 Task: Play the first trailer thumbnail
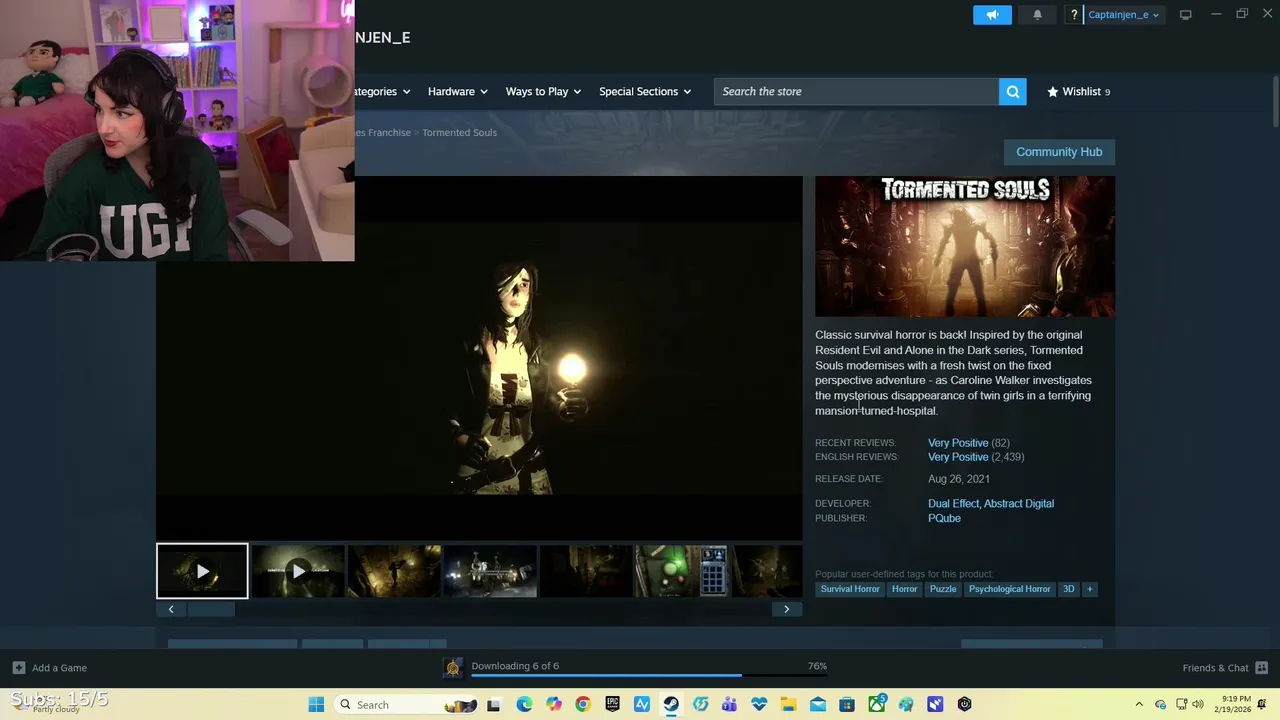[202, 571]
